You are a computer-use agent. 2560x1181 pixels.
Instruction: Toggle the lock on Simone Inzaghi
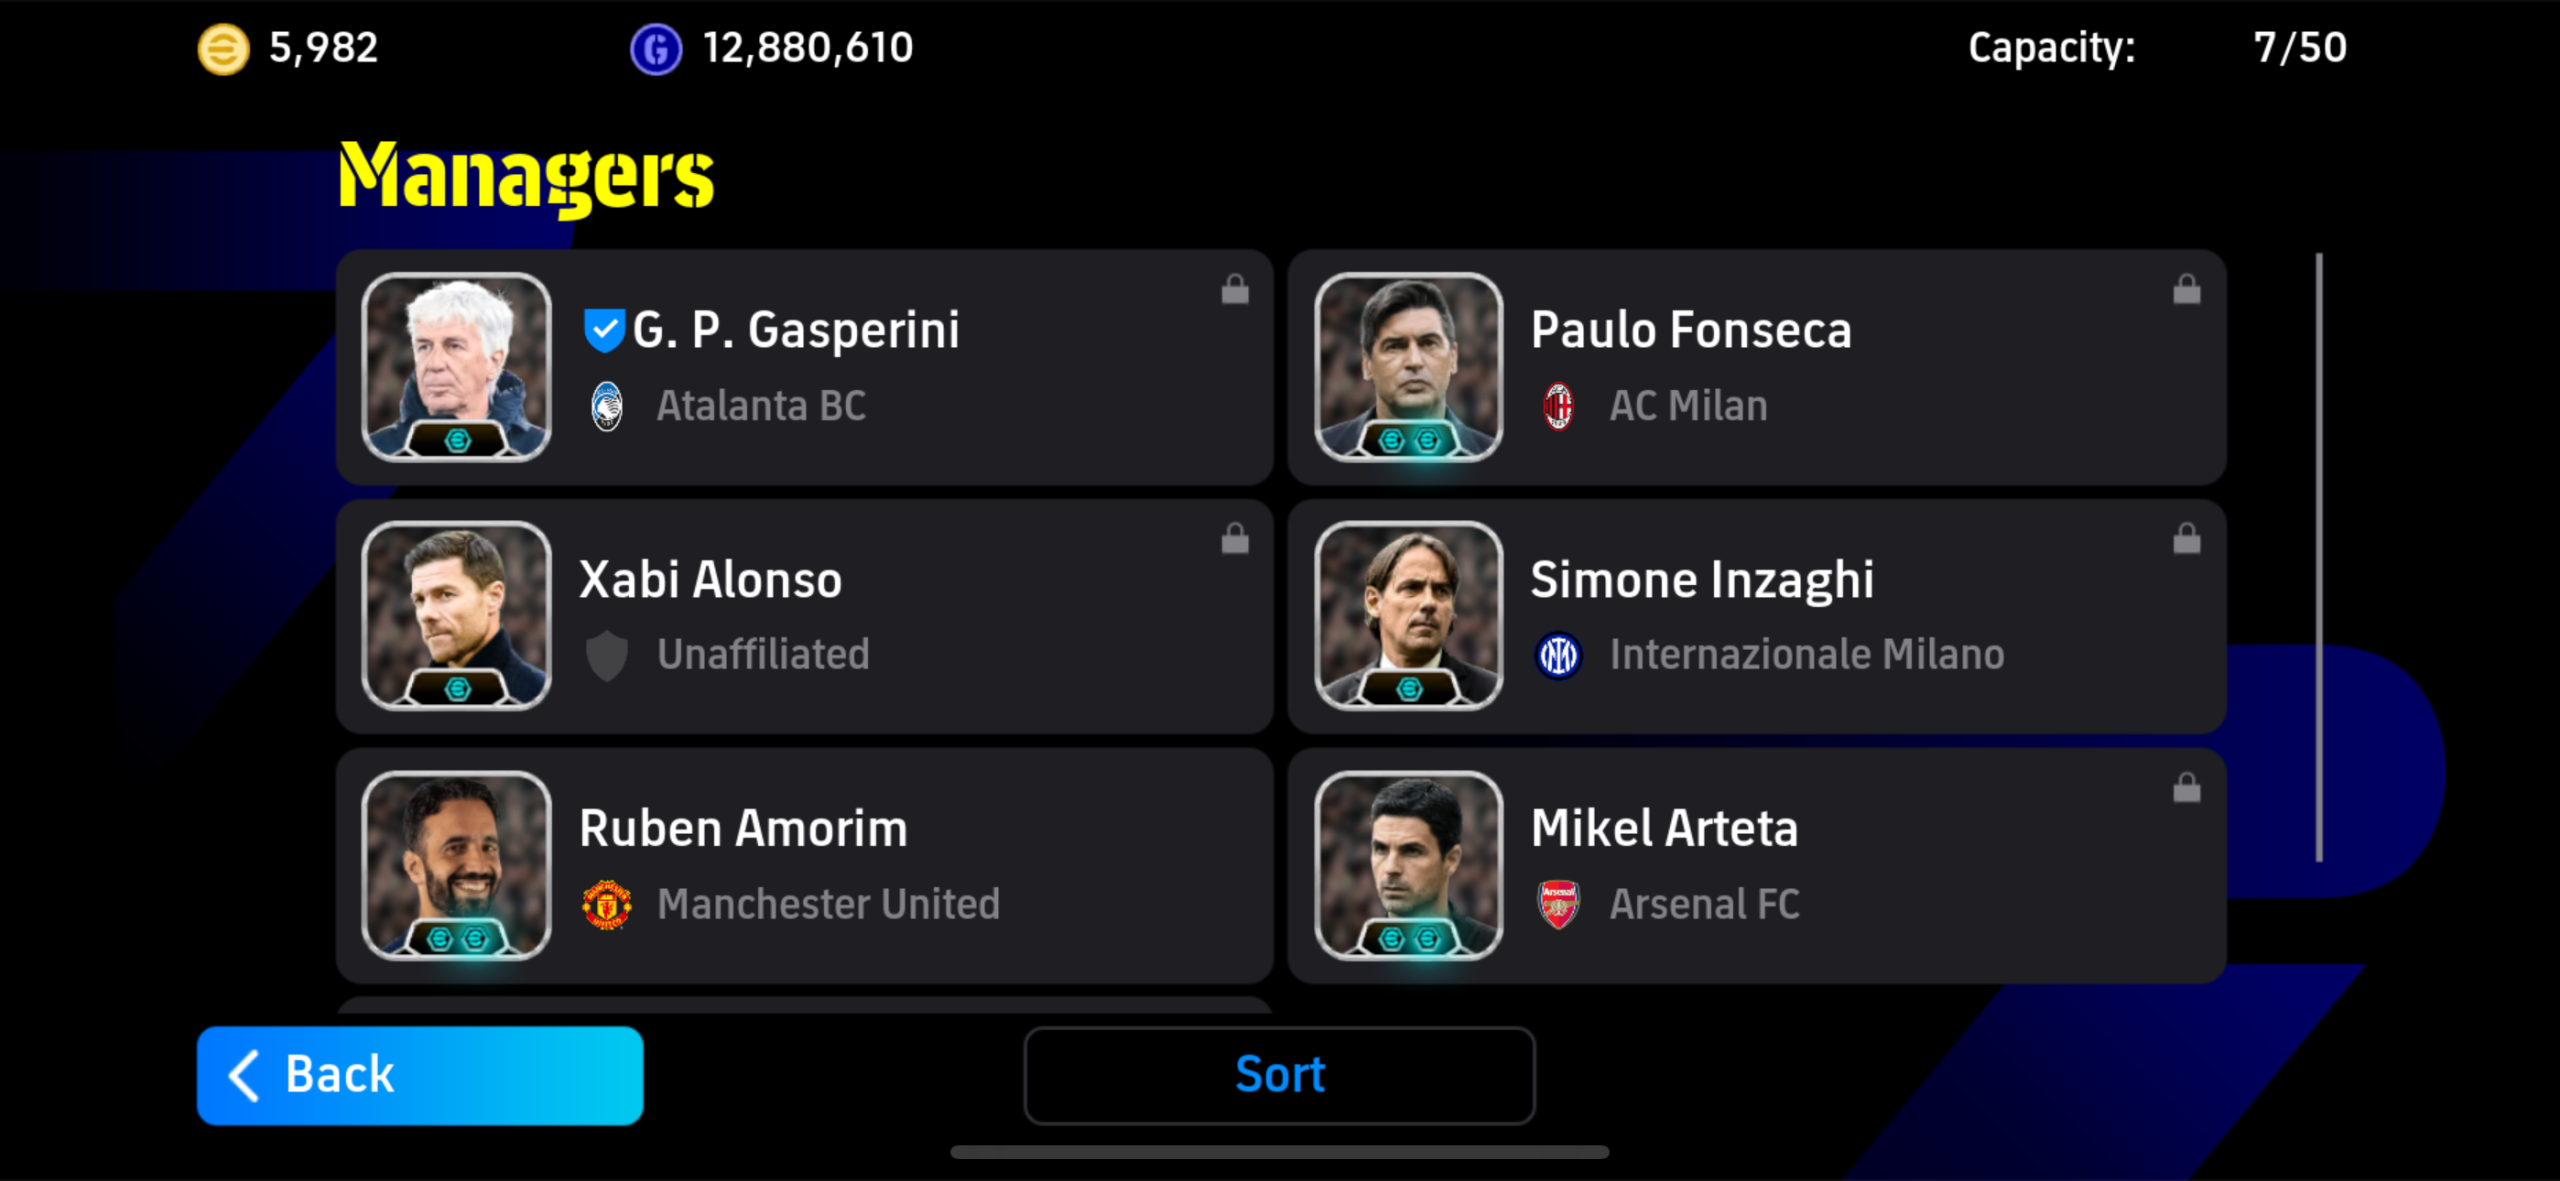click(2187, 539)
